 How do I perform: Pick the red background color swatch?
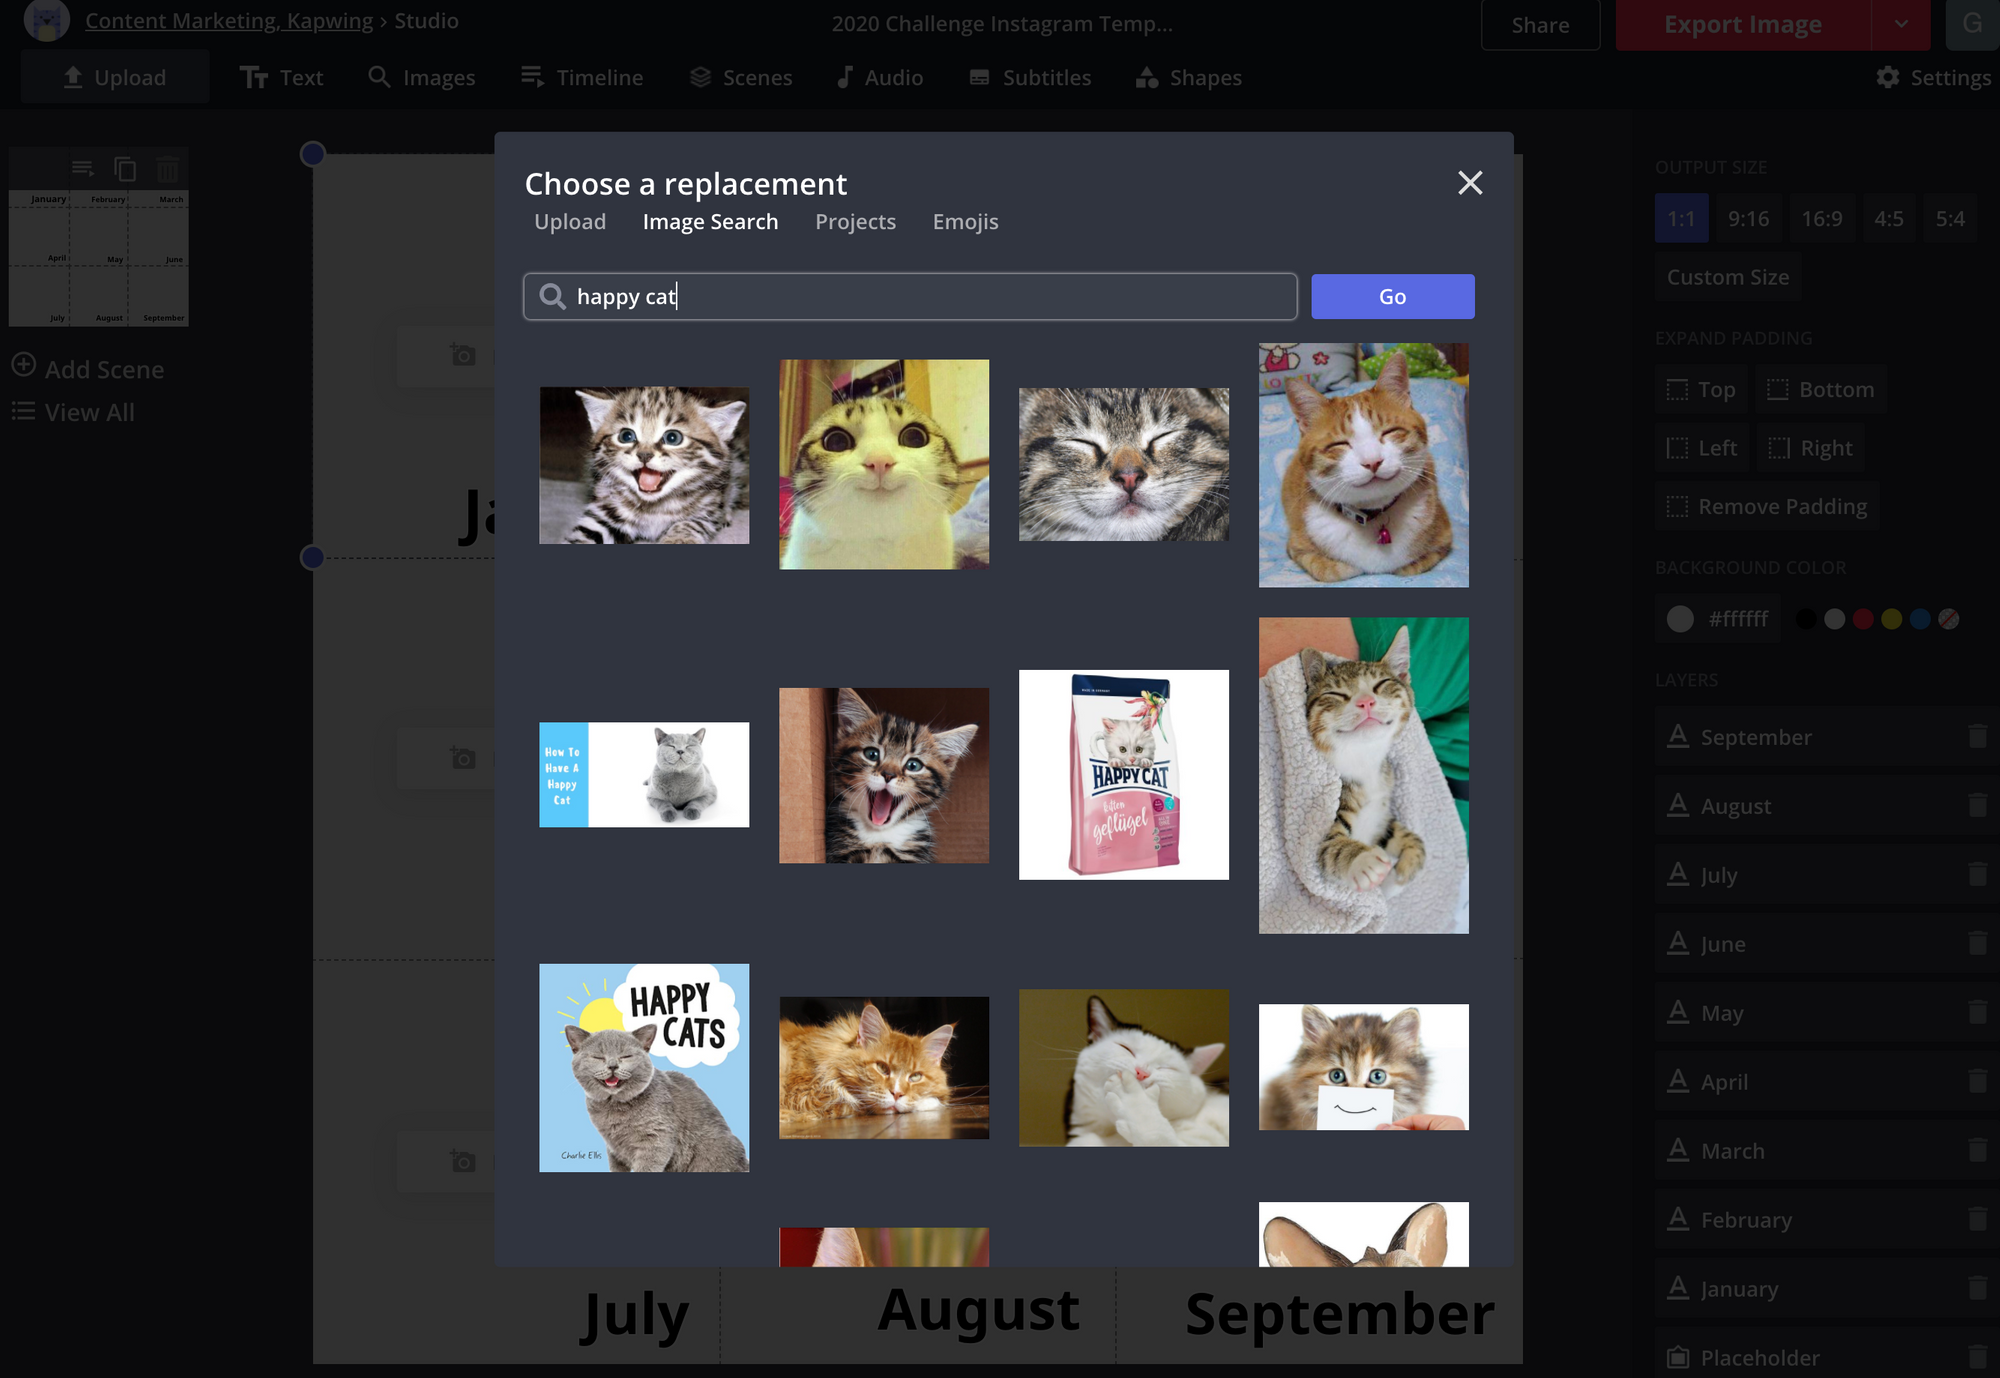coord(1862,619)
